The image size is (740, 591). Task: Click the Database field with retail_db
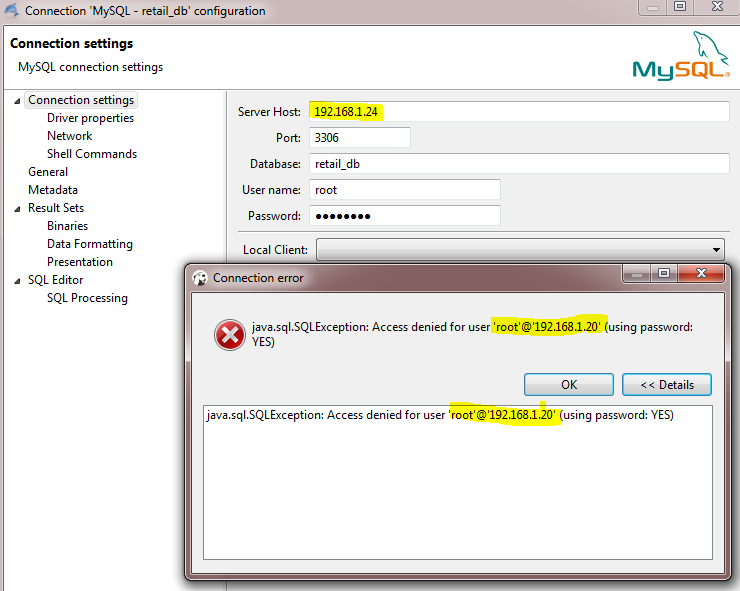click(x=519, y=164)
